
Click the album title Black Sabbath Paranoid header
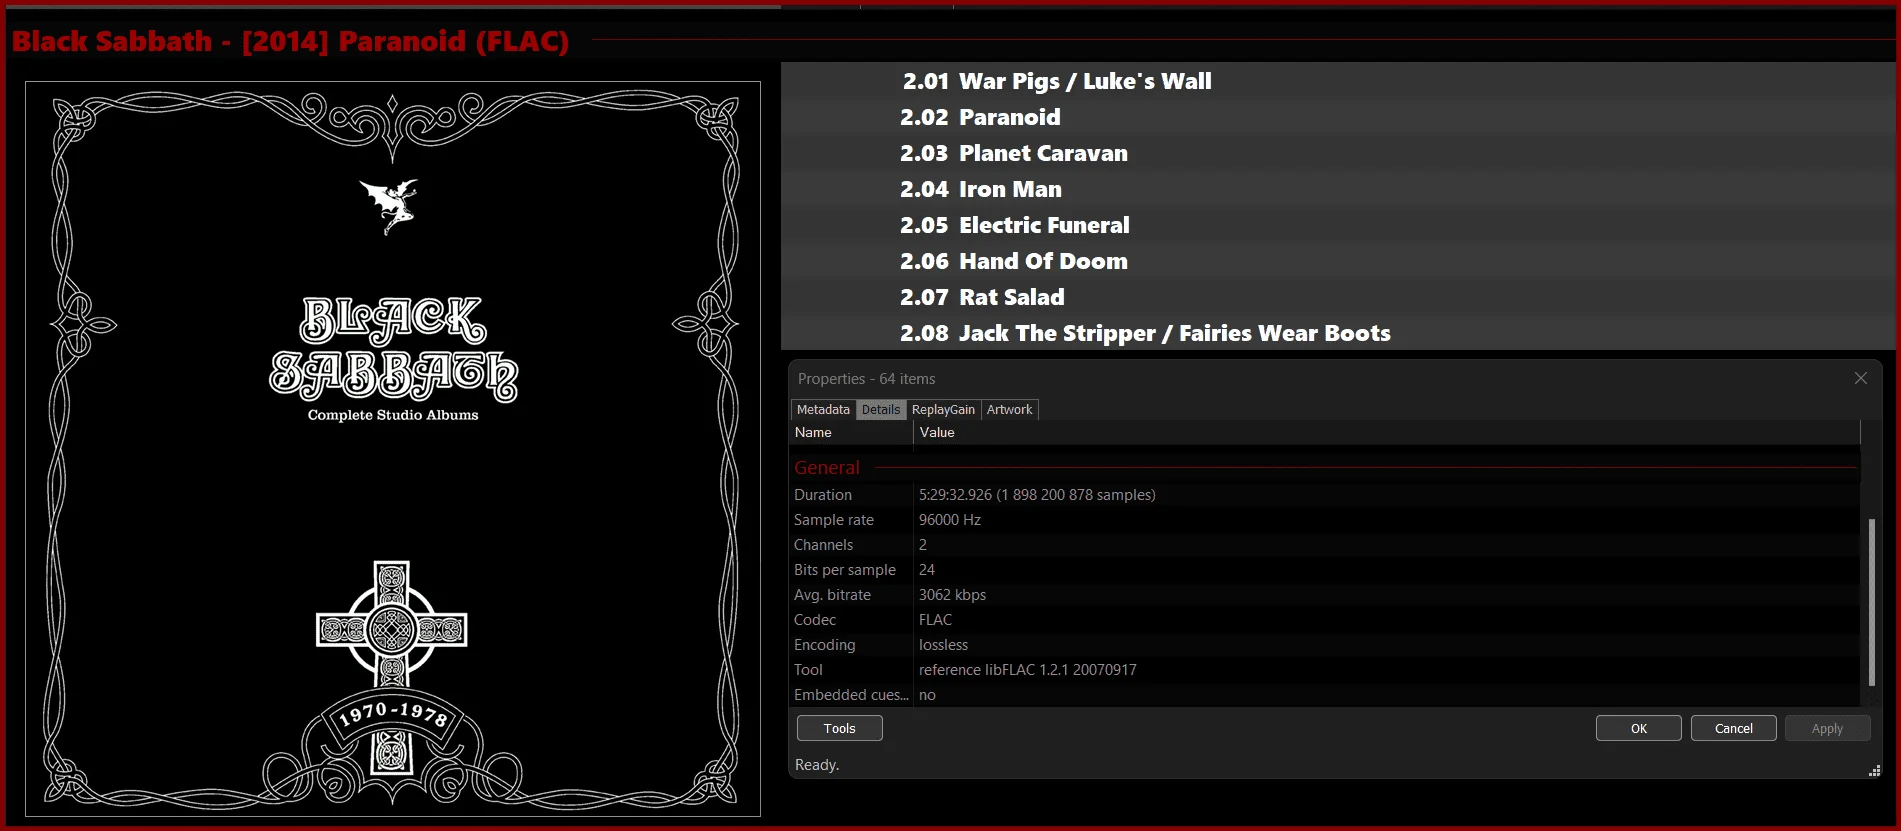coord(290,41)
